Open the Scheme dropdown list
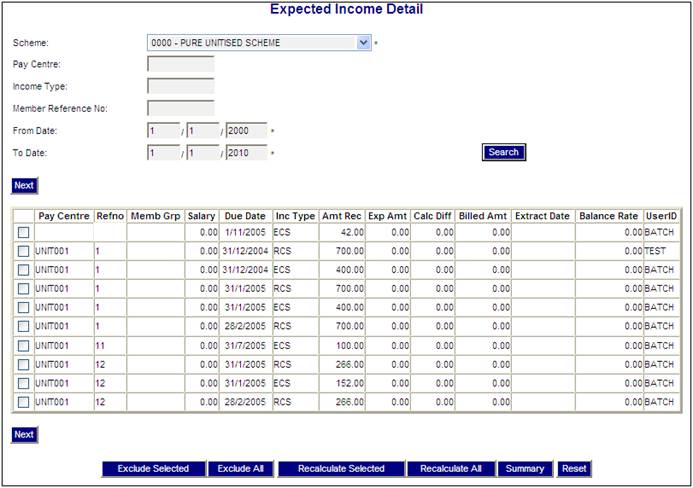This screenshot has height=488, width=693. click(363, 43)
